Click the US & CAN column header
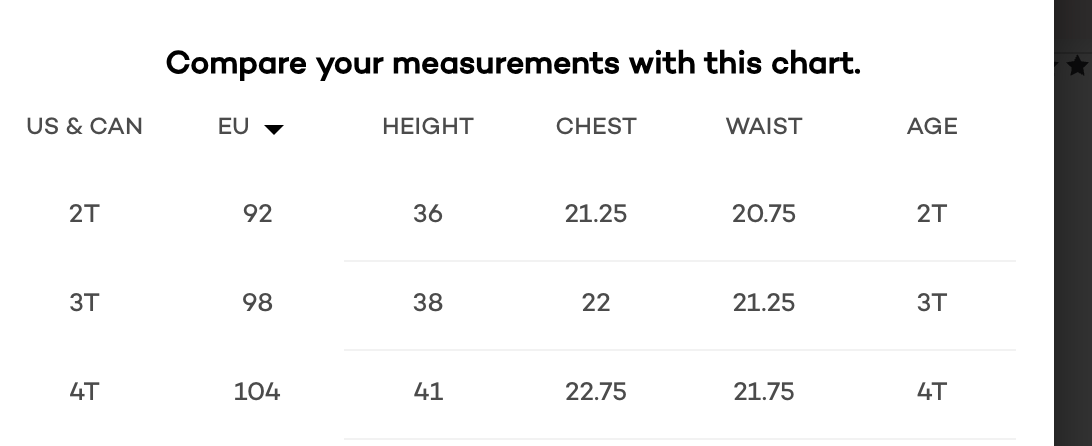 [84, 126]
